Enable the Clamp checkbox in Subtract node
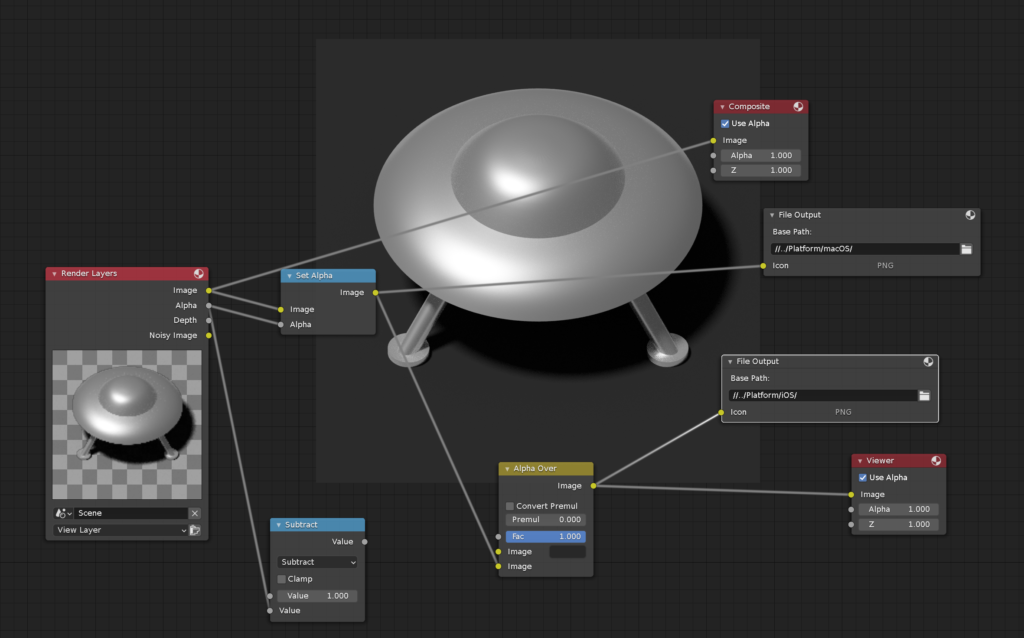 (282, 579)
